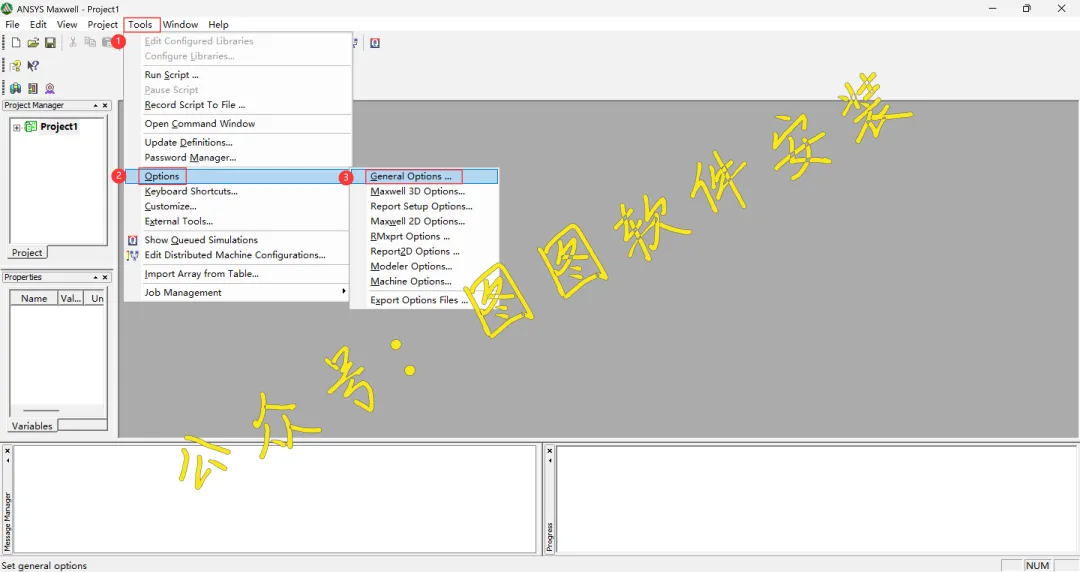Click the help topics question mark icon
This screenshot has width=1080, height=572.
(15, 66)
